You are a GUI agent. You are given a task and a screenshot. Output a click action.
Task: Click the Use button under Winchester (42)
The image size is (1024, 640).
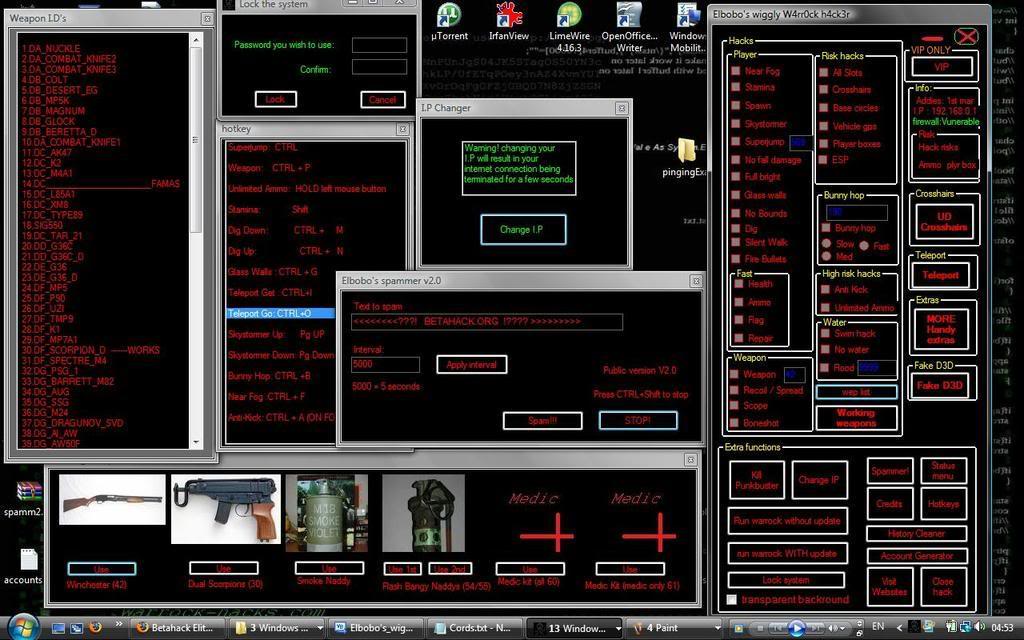tap(101, 569)
